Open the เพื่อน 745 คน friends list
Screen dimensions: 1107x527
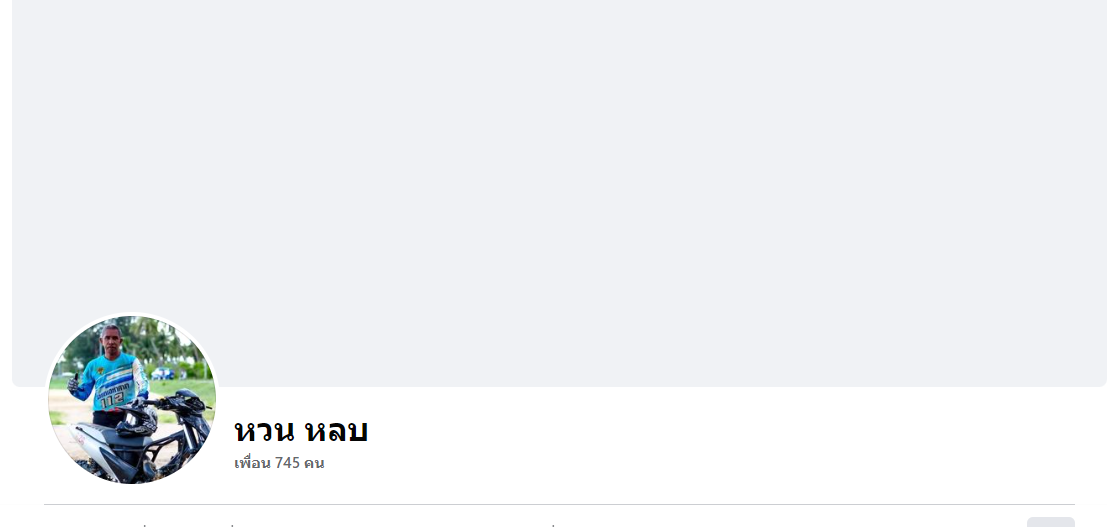pyautogui.click(x=279, y=463)
